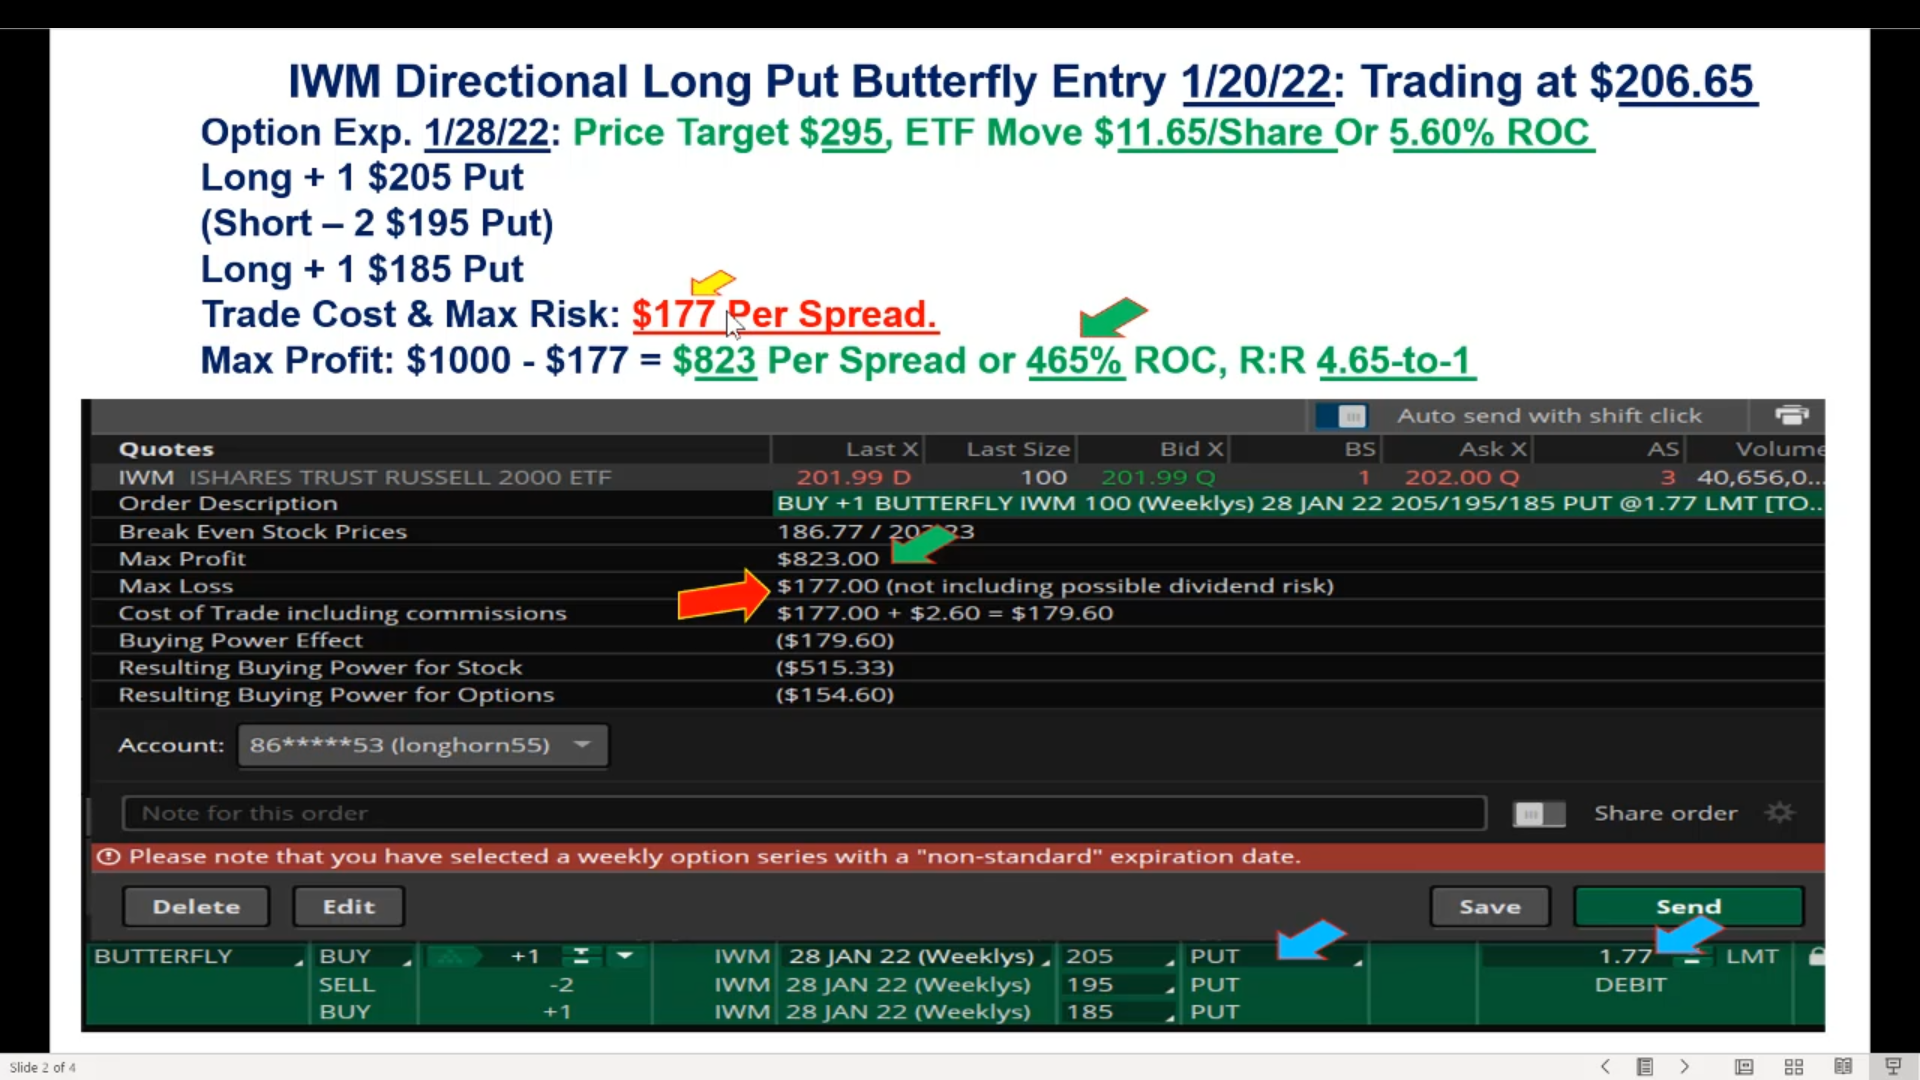Click the DEBIT label under price
The width and height of the screenshot is (1920, 1080).
pyautogui.click(x=1630, y=985)
